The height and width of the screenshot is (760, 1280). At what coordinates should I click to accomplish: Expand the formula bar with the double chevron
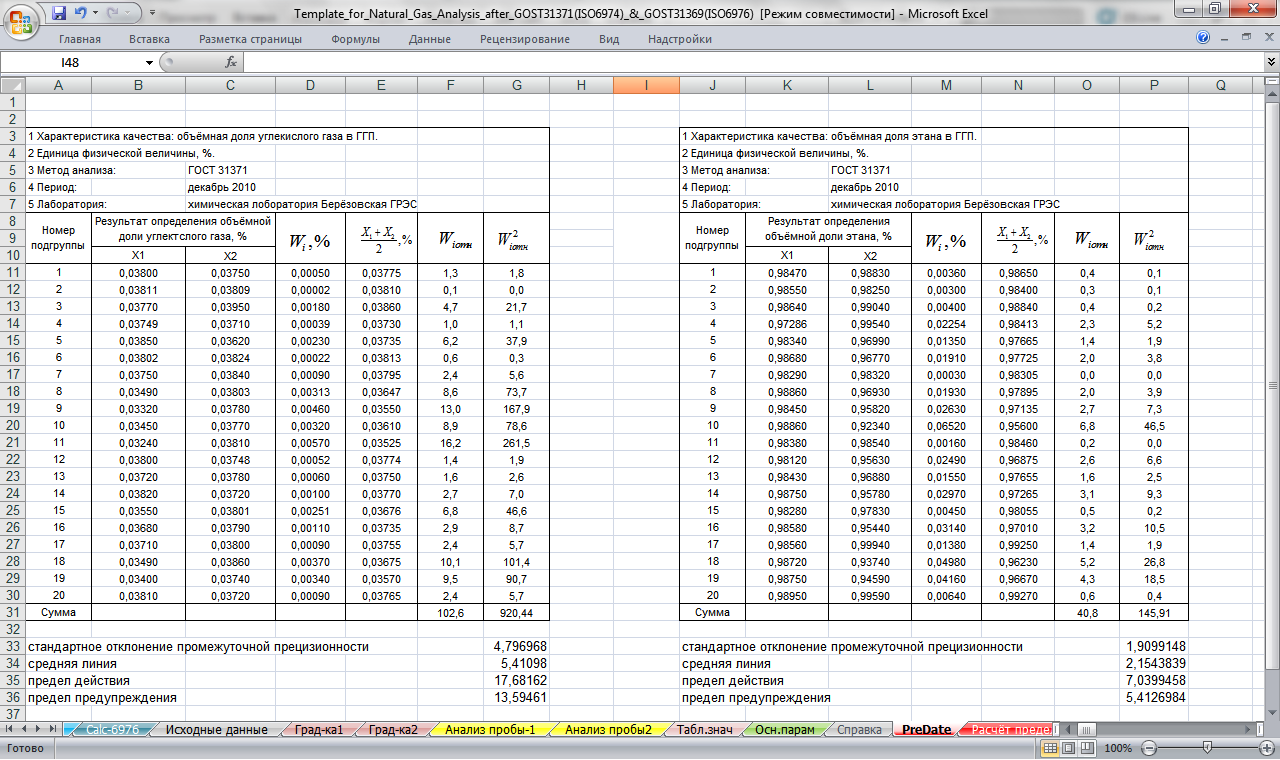[1270, 62]
